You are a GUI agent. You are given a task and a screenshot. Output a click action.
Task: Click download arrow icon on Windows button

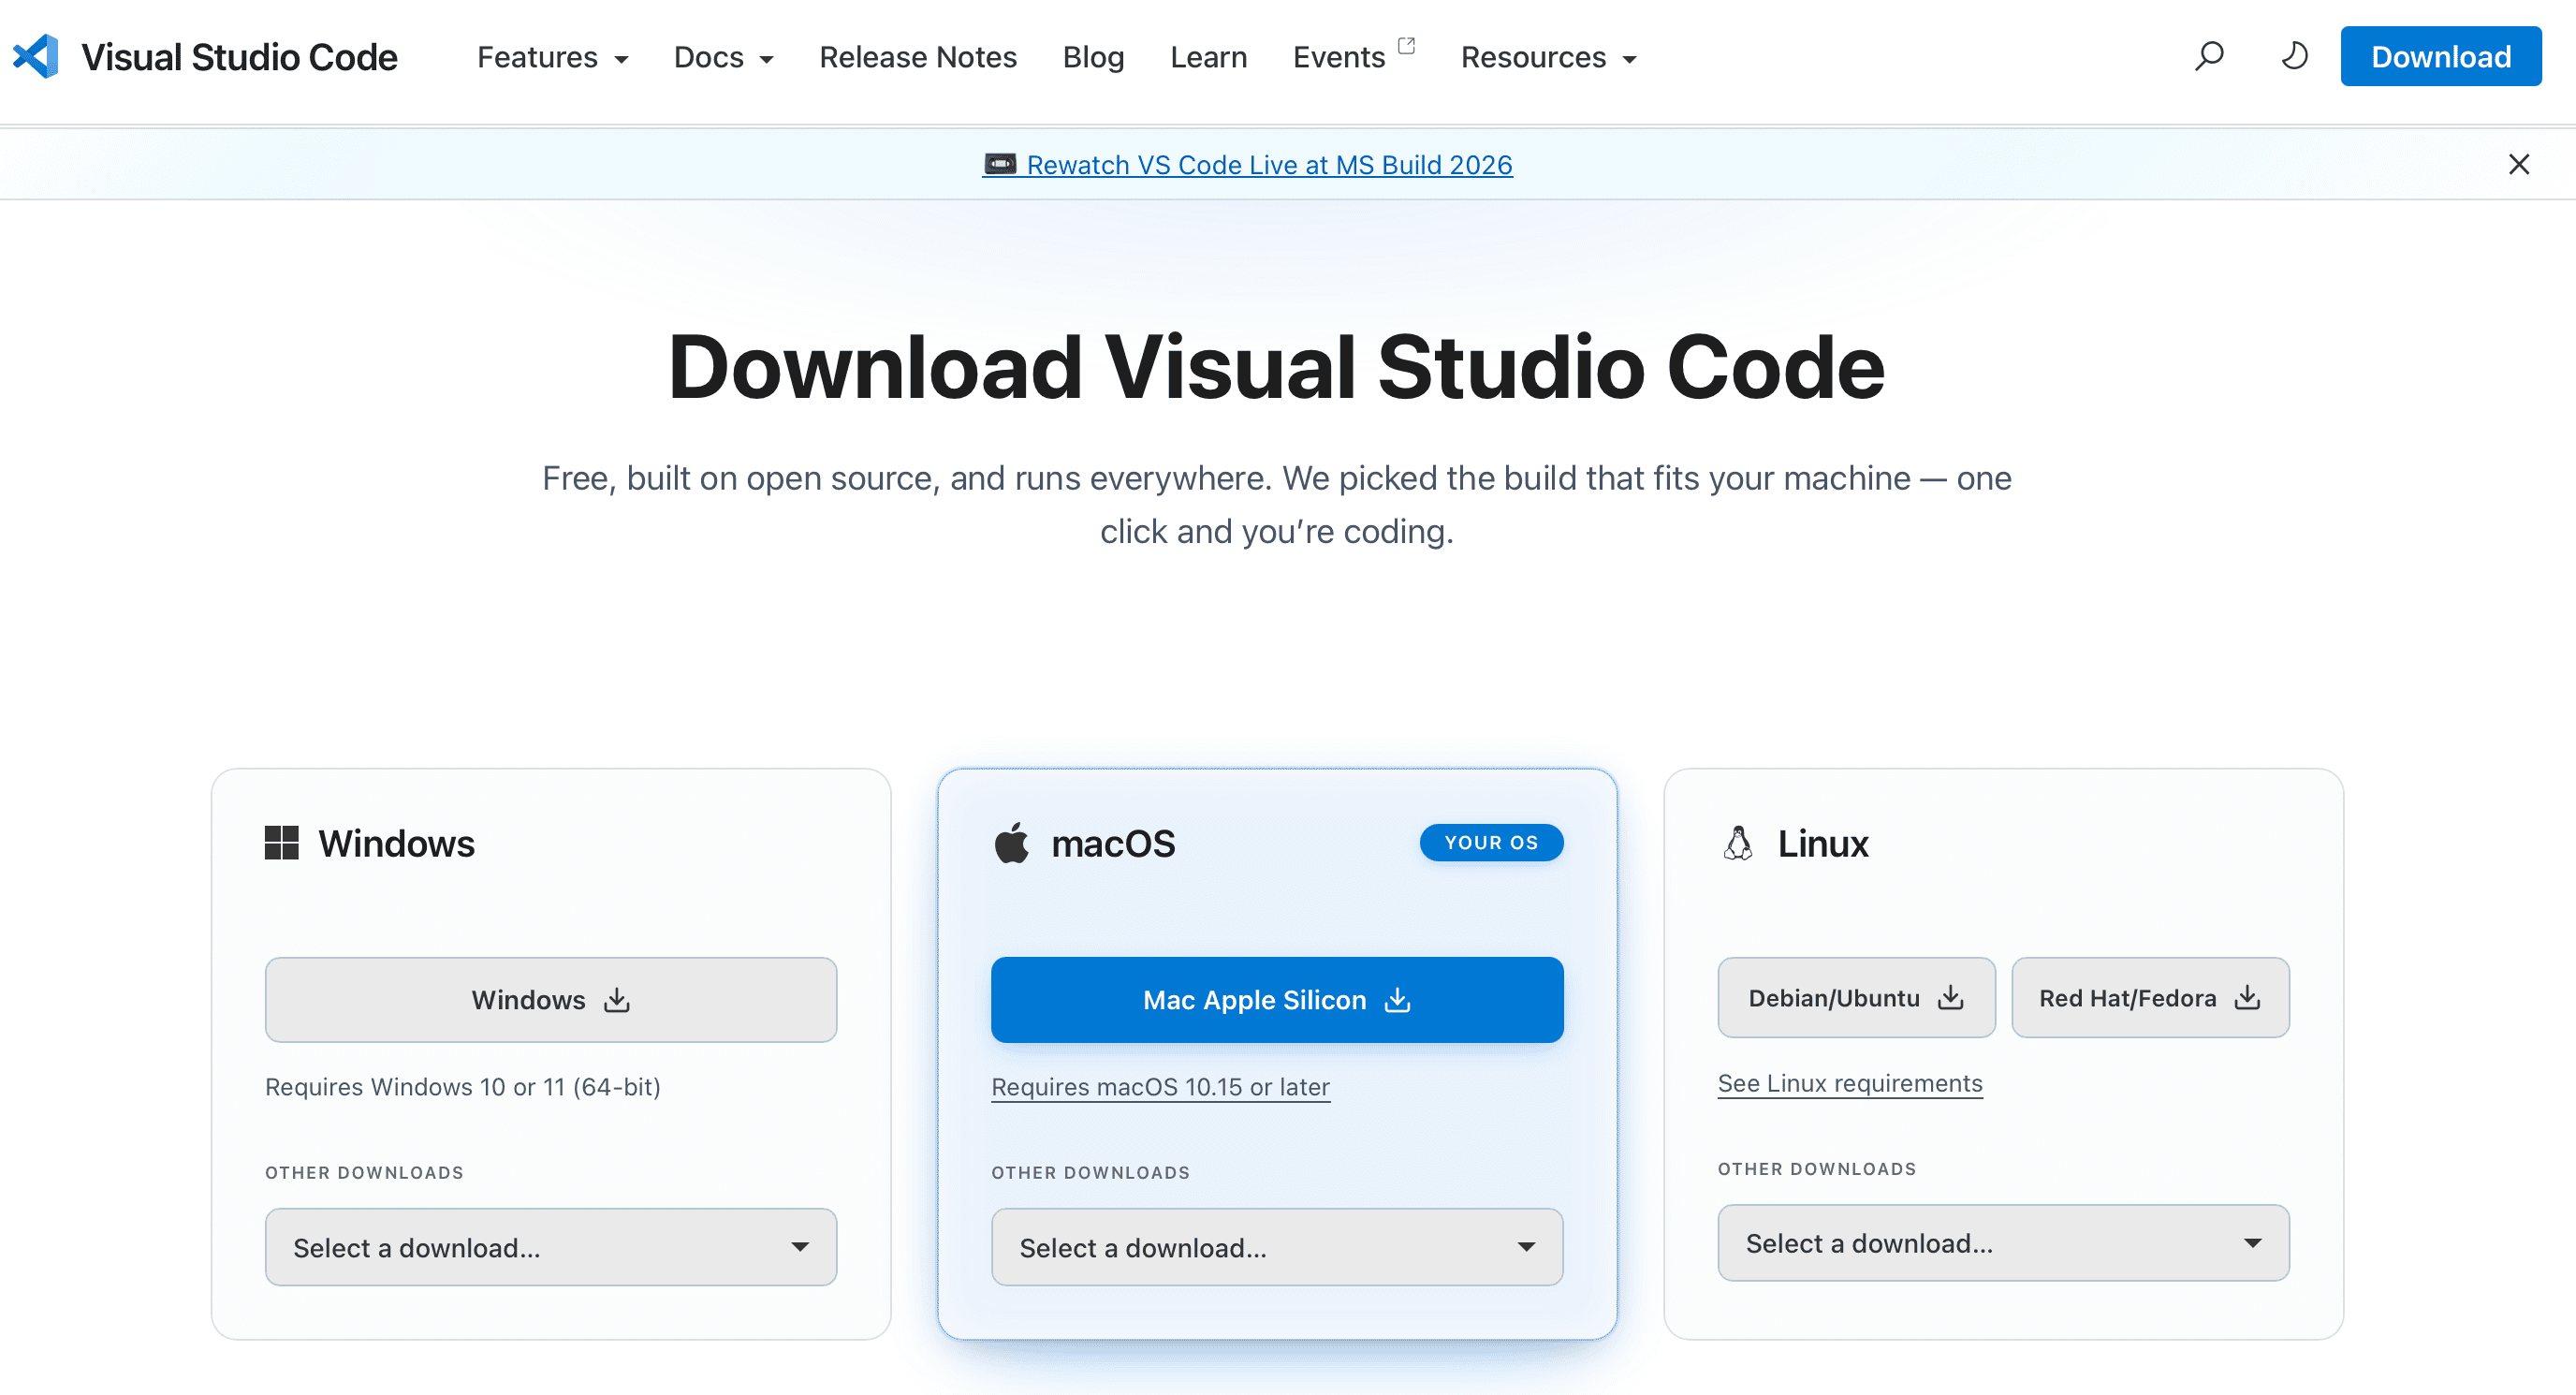617,1000
